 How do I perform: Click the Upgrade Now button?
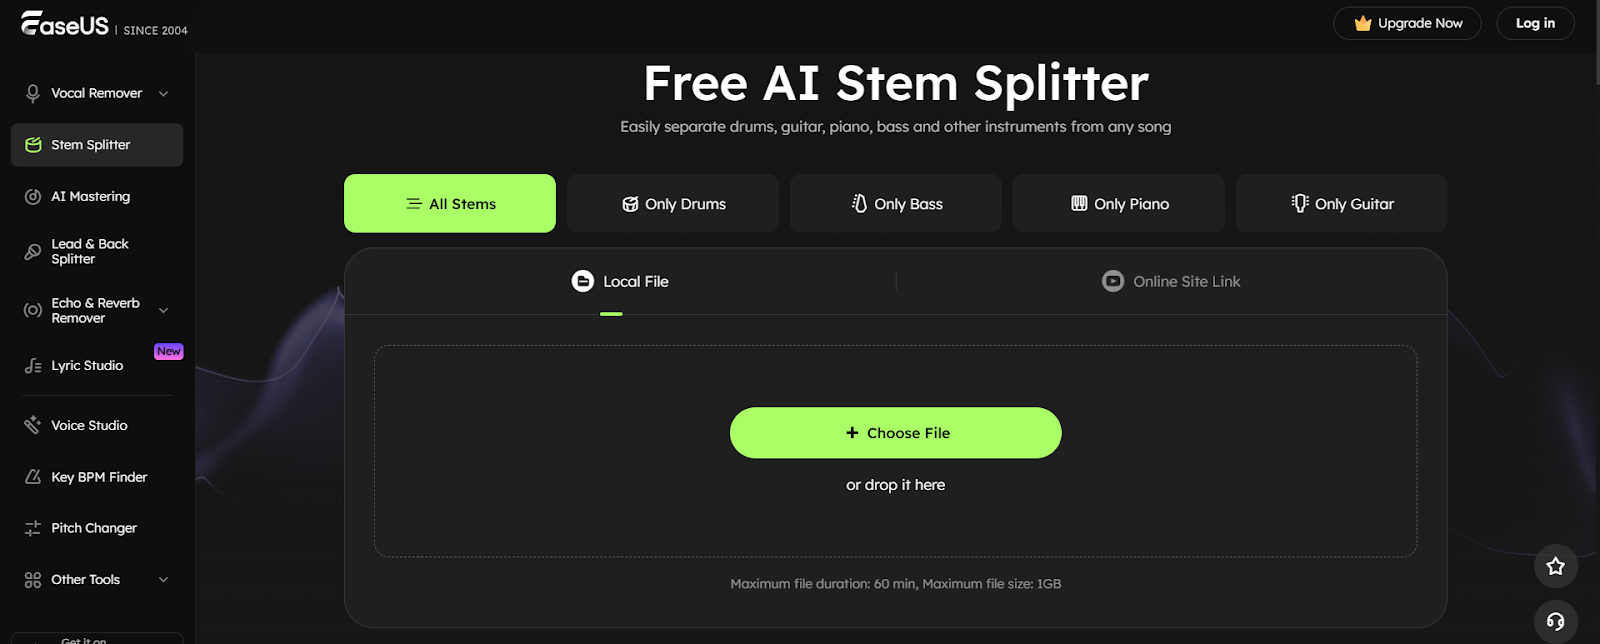1407,23
